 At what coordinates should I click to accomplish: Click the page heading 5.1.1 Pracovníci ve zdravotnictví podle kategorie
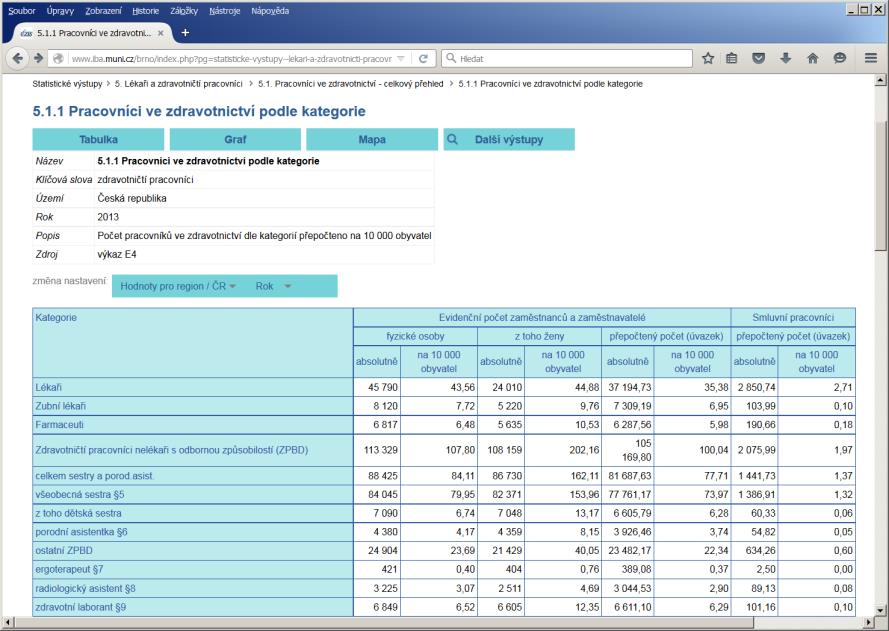[x=199, y=111]
